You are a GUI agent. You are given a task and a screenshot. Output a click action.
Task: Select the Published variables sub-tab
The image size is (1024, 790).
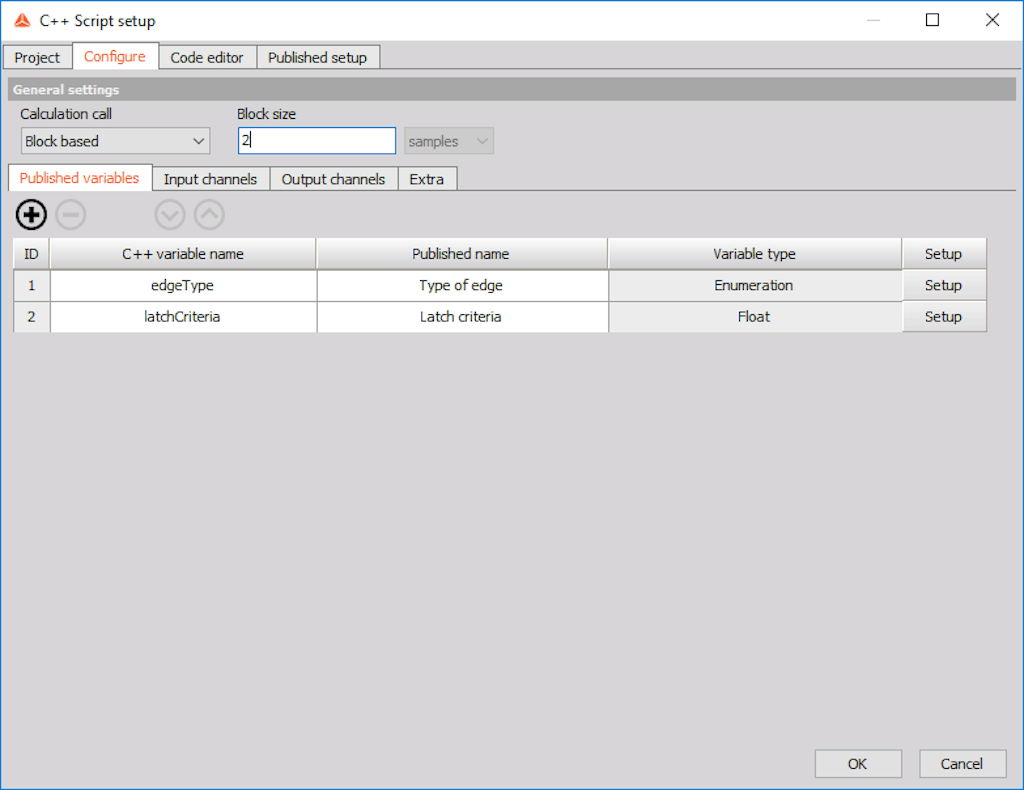tap(80, 178)
